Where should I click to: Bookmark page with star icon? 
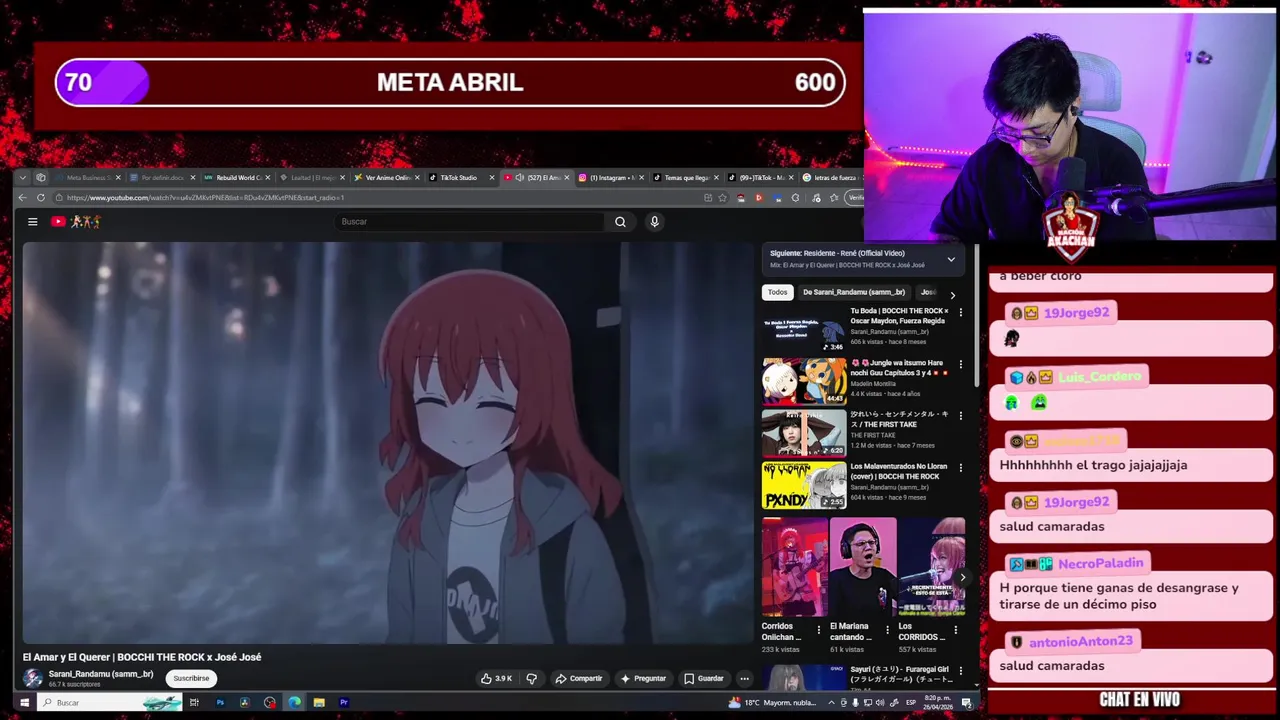722,198
